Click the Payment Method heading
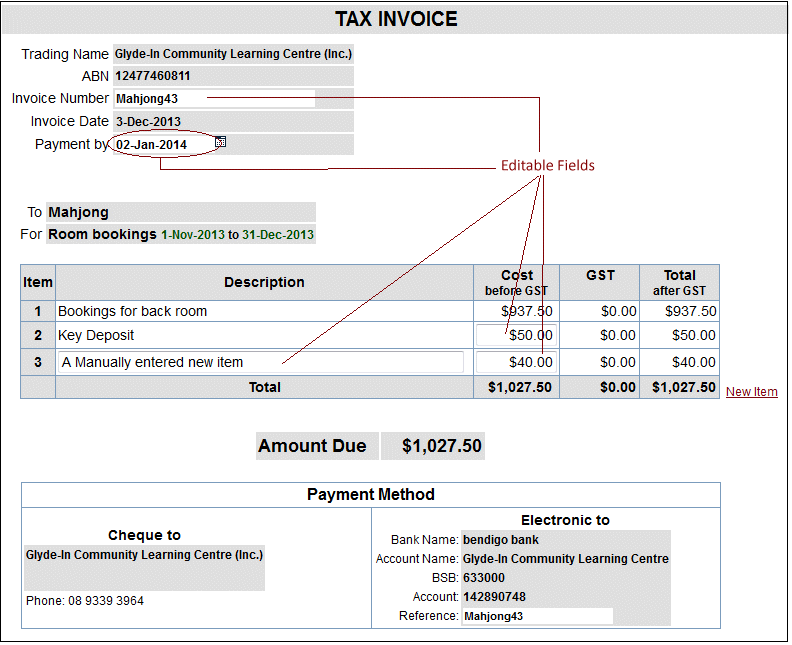Screen dimensions: 792x645 tap(371, 494)
